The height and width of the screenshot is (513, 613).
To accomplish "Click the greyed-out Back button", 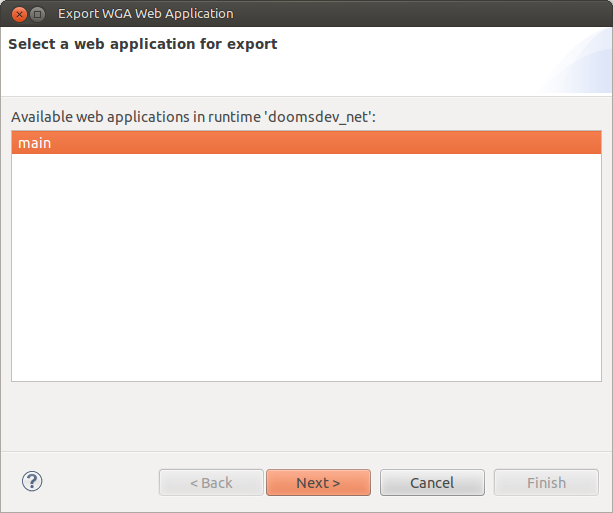I will (x=211, y=483).
